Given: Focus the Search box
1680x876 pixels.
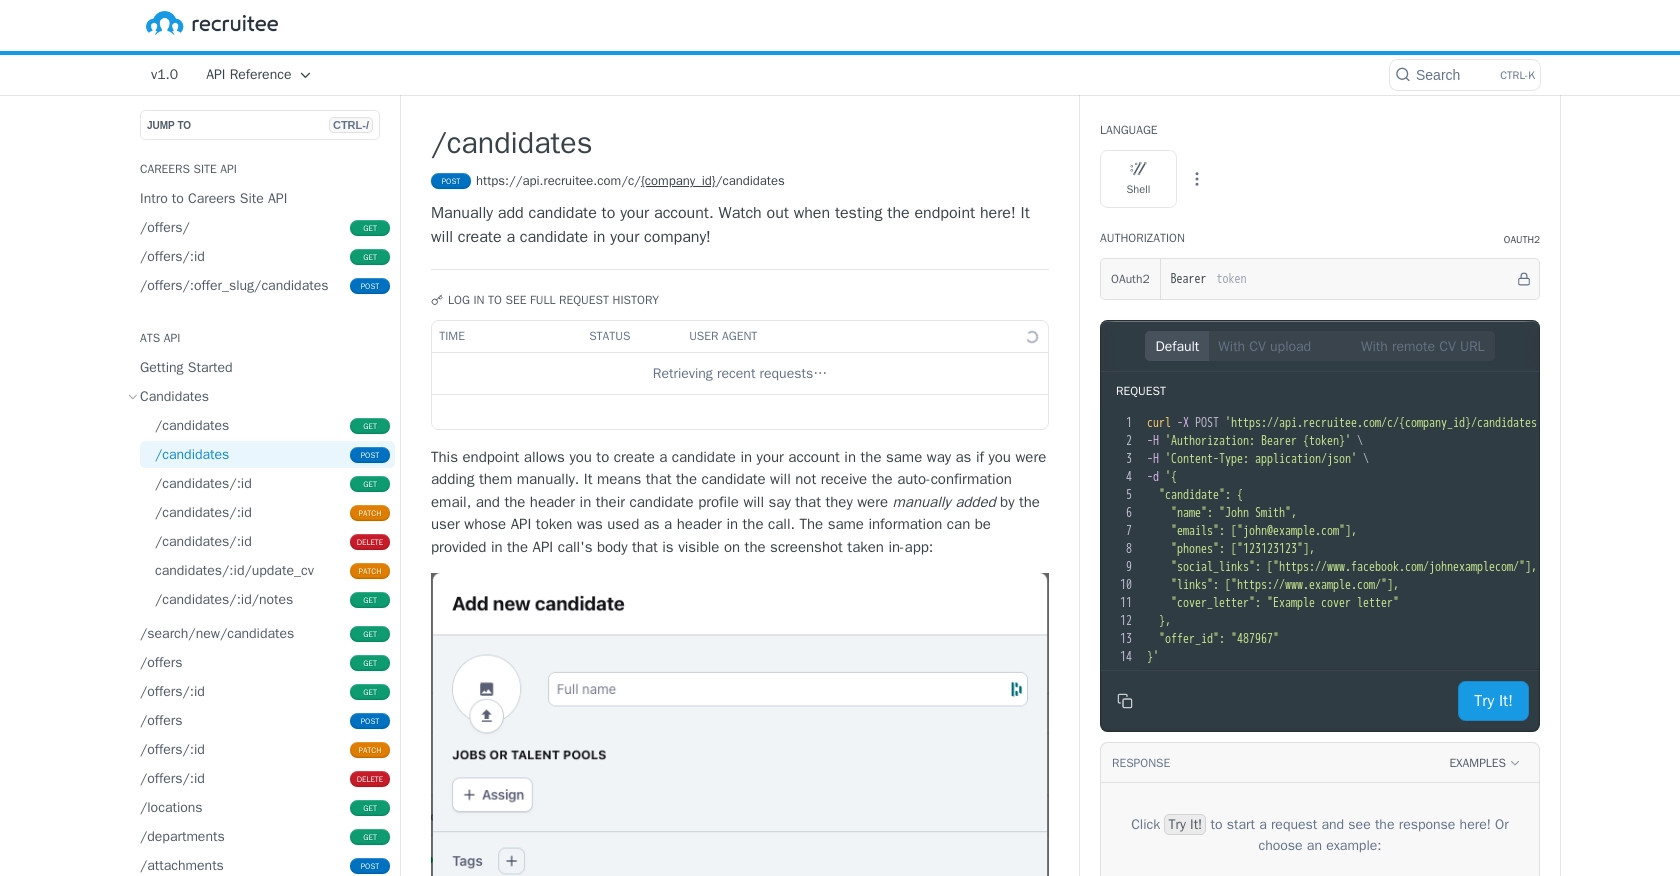Looking at the screenshot, I should 1464,75.
